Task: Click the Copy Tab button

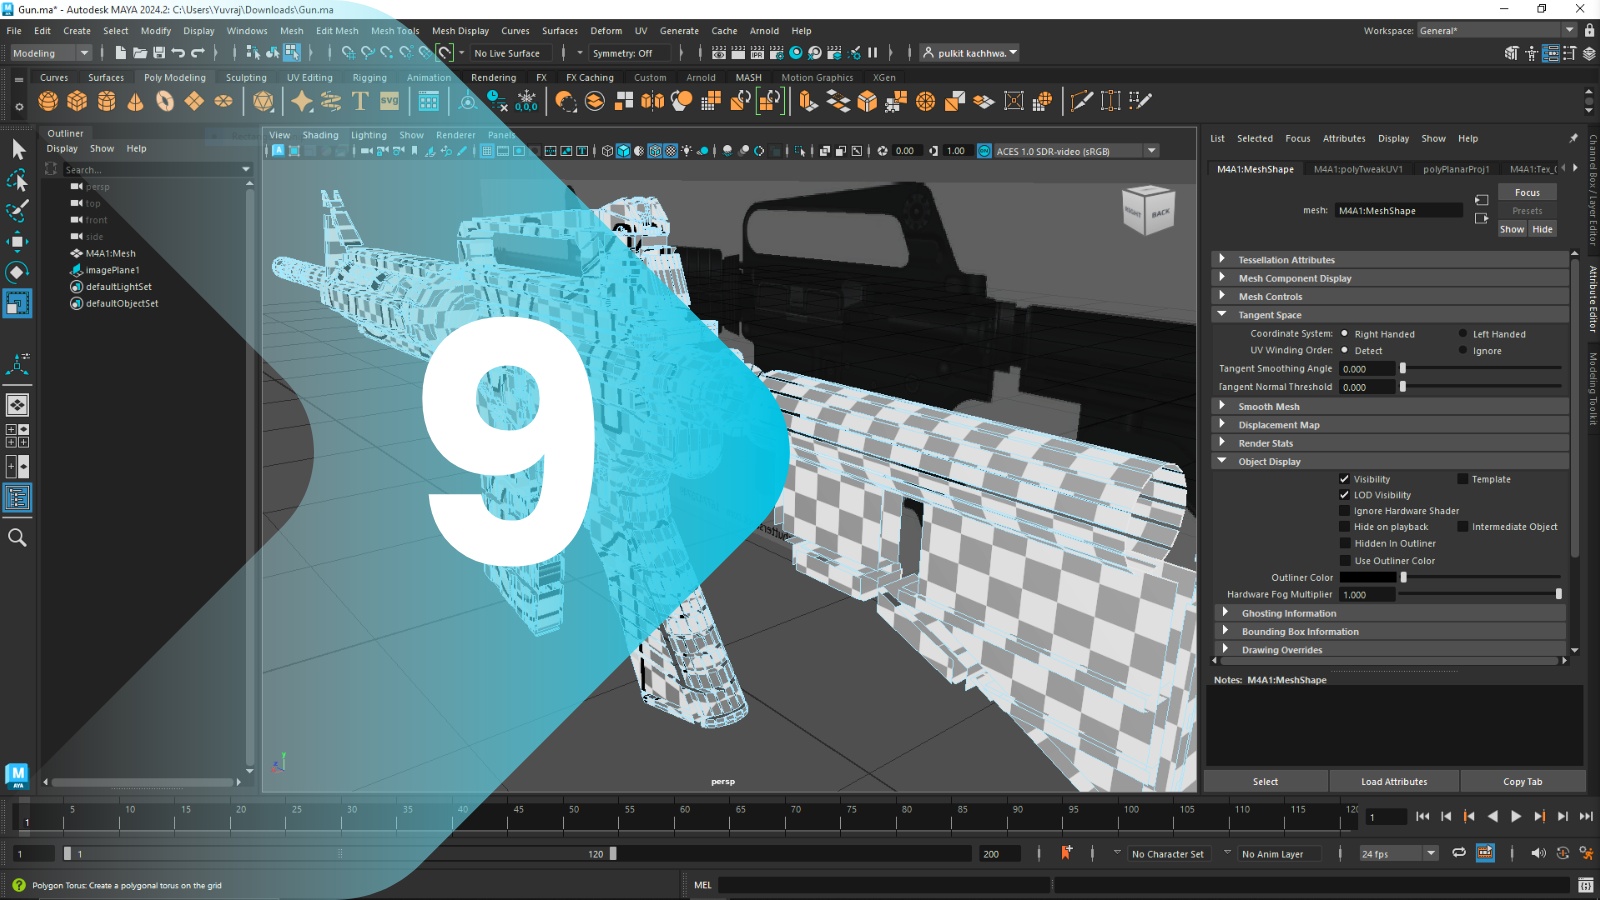Action: [x=1522, y=782]
